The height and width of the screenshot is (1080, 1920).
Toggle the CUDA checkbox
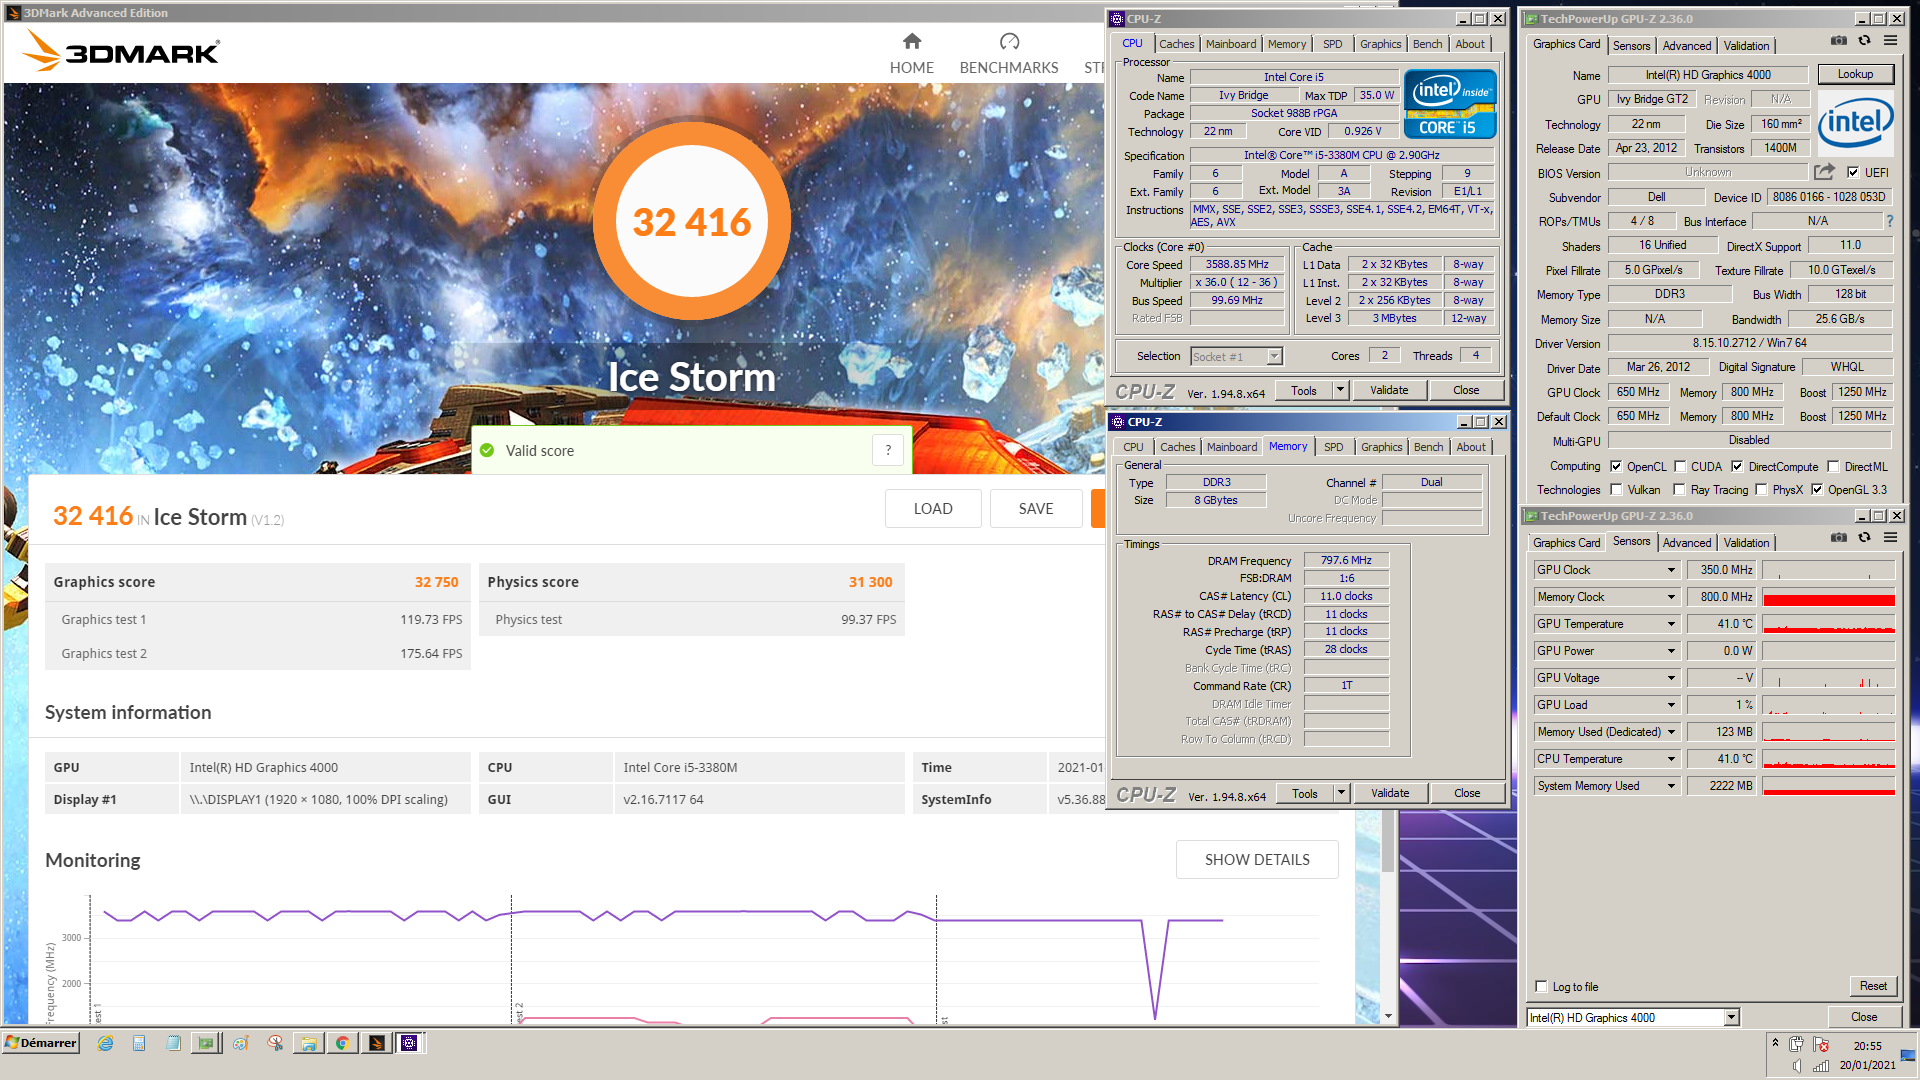[x=1680, y=466]
